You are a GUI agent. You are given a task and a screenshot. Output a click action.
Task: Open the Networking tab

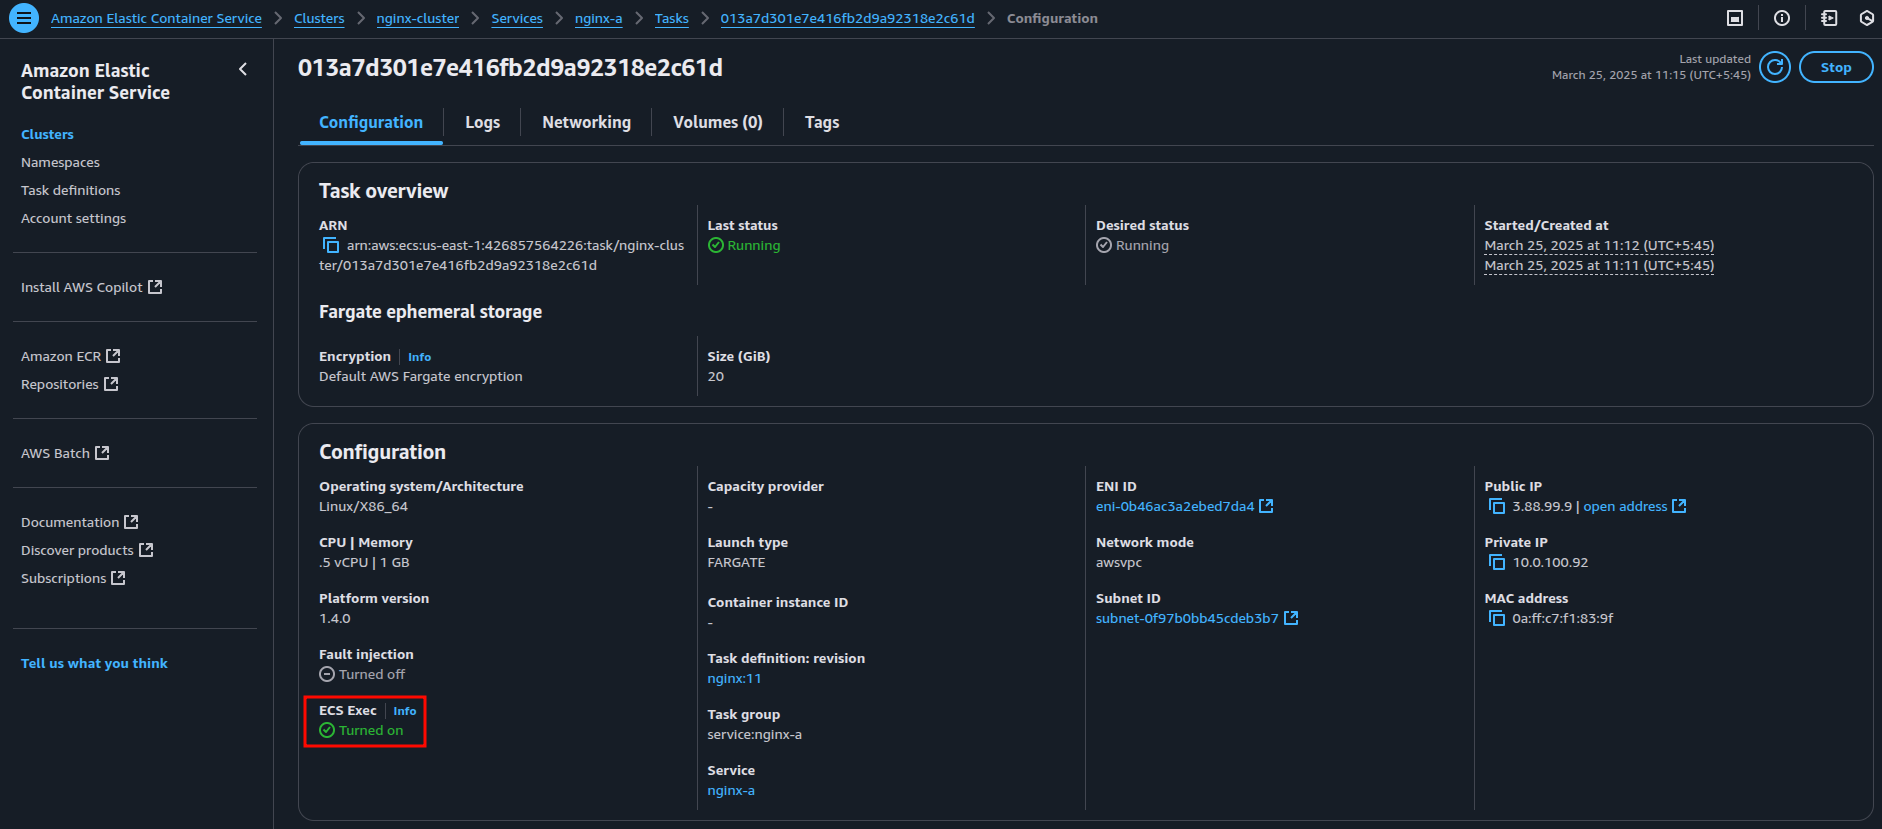[x=586, y=122]
